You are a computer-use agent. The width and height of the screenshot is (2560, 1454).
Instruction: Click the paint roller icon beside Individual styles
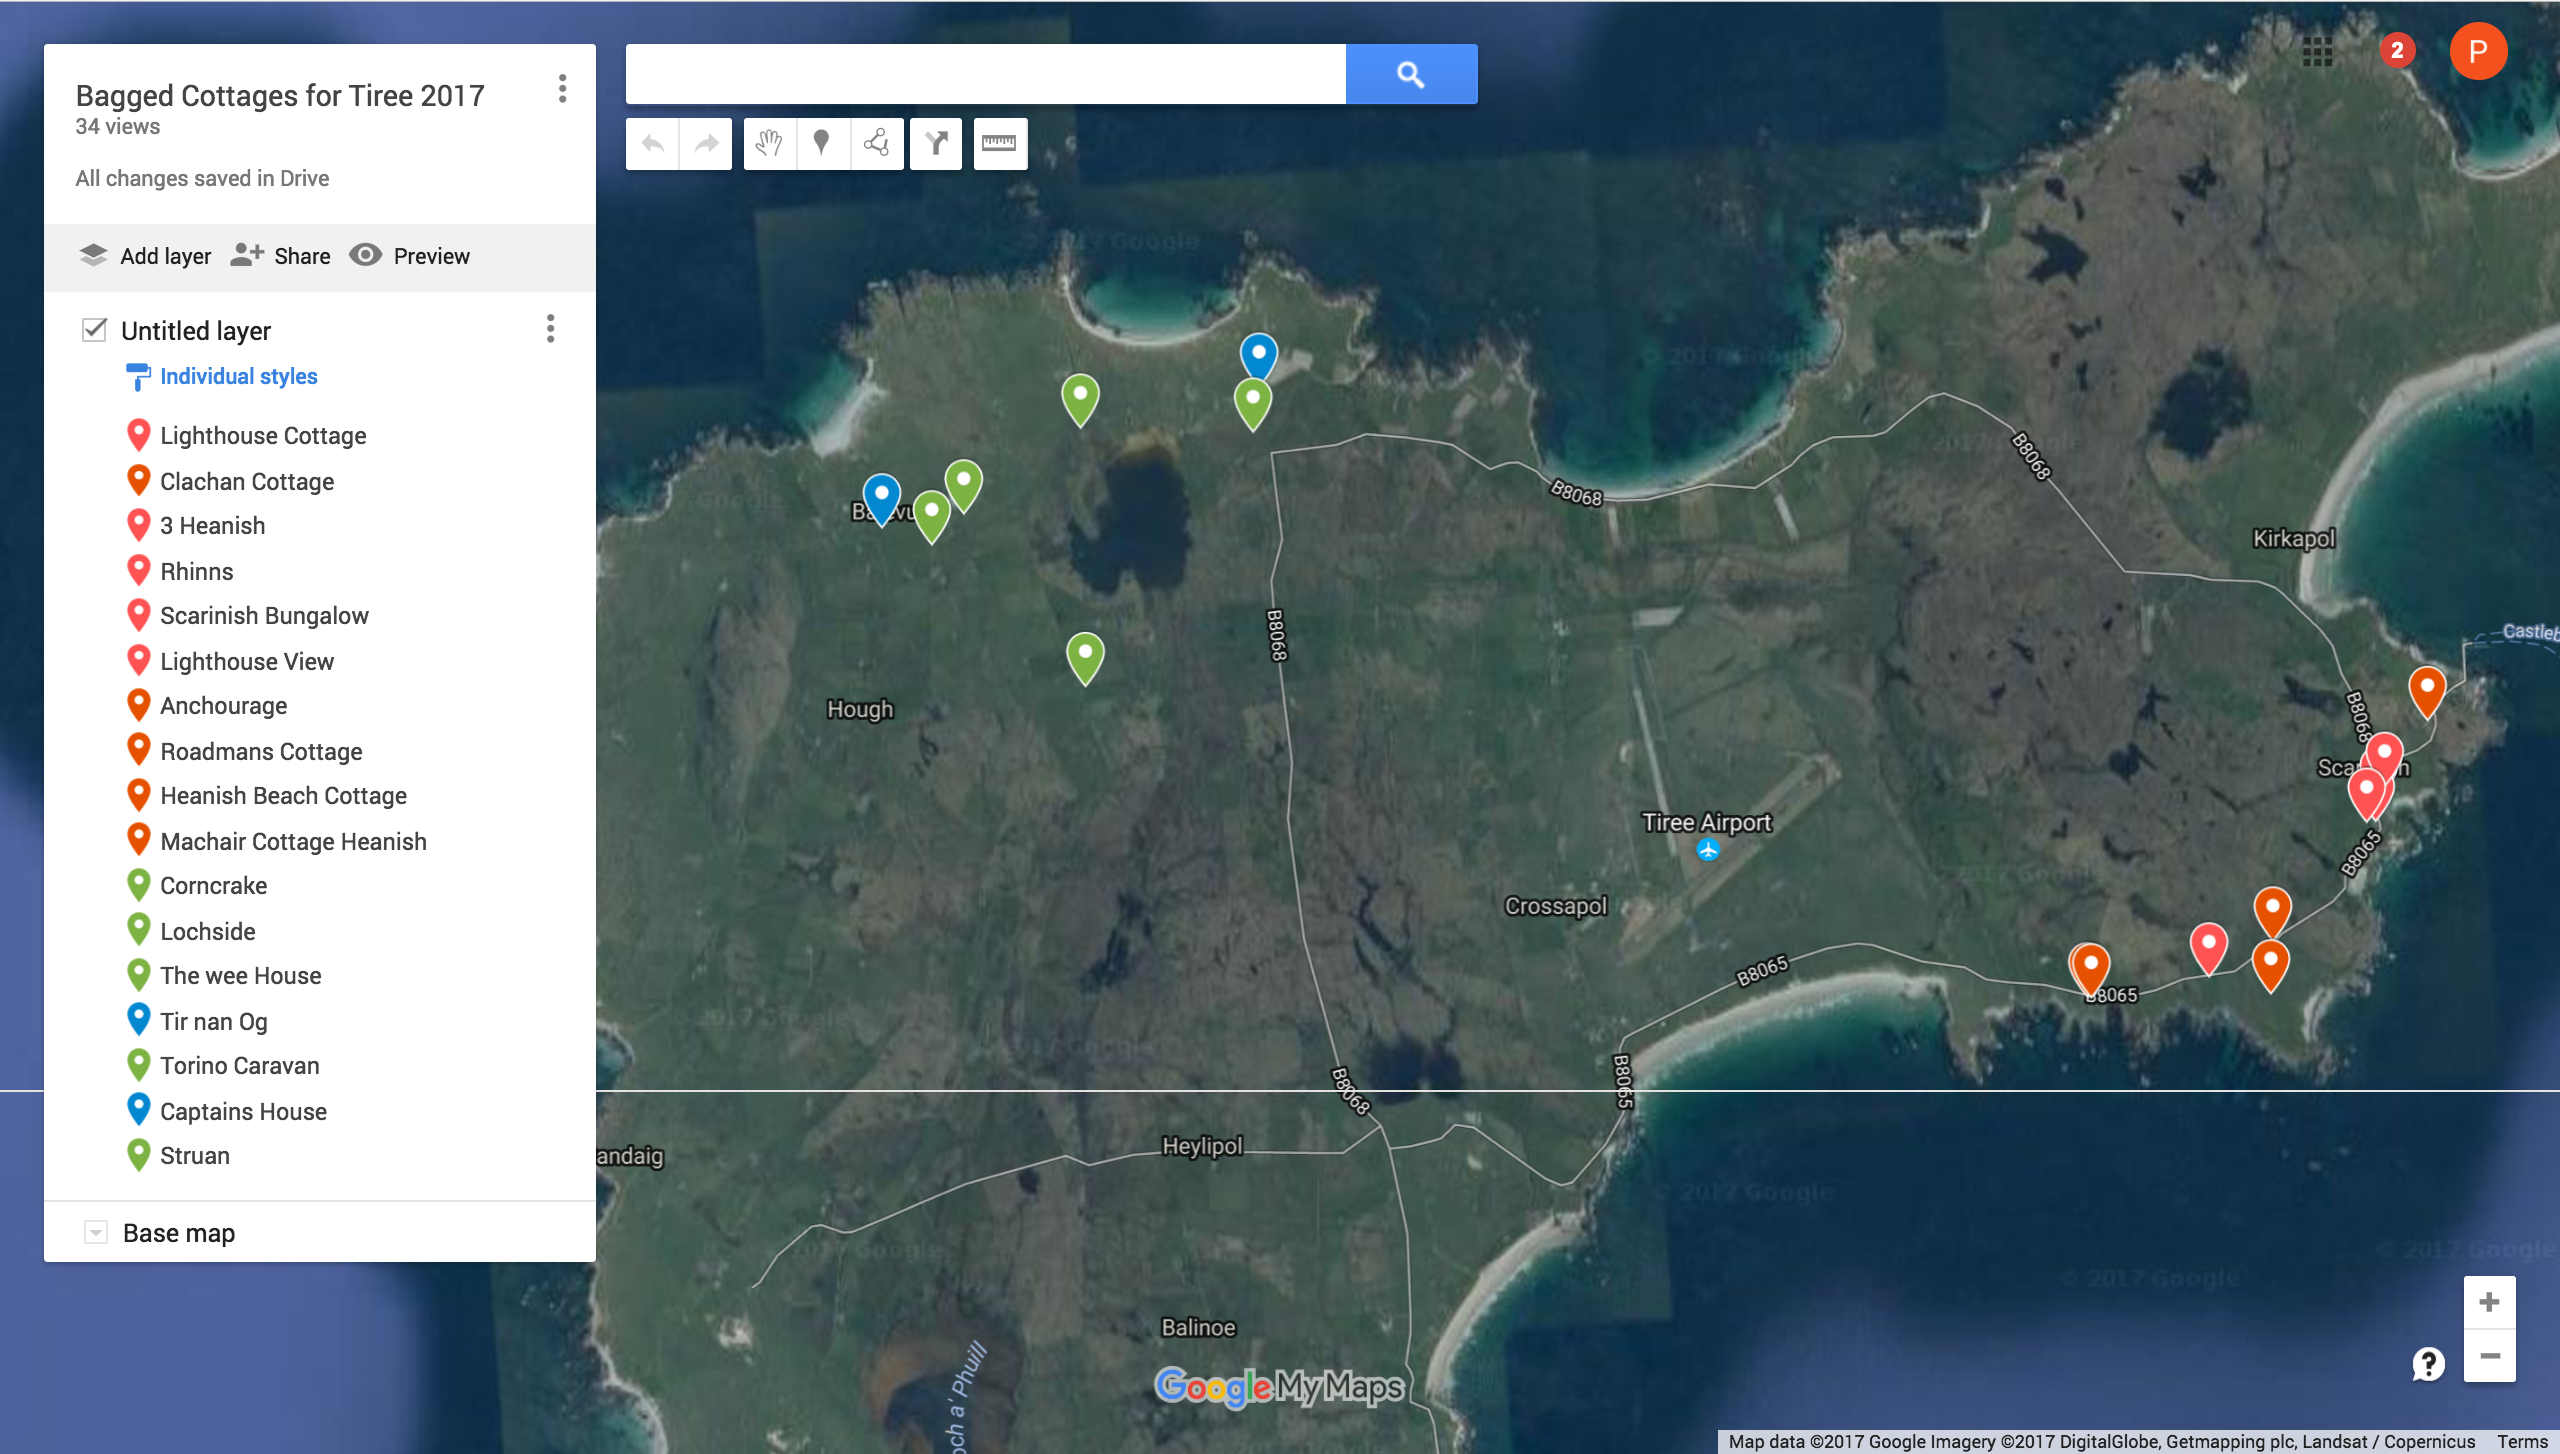click(x=138, y=377)
